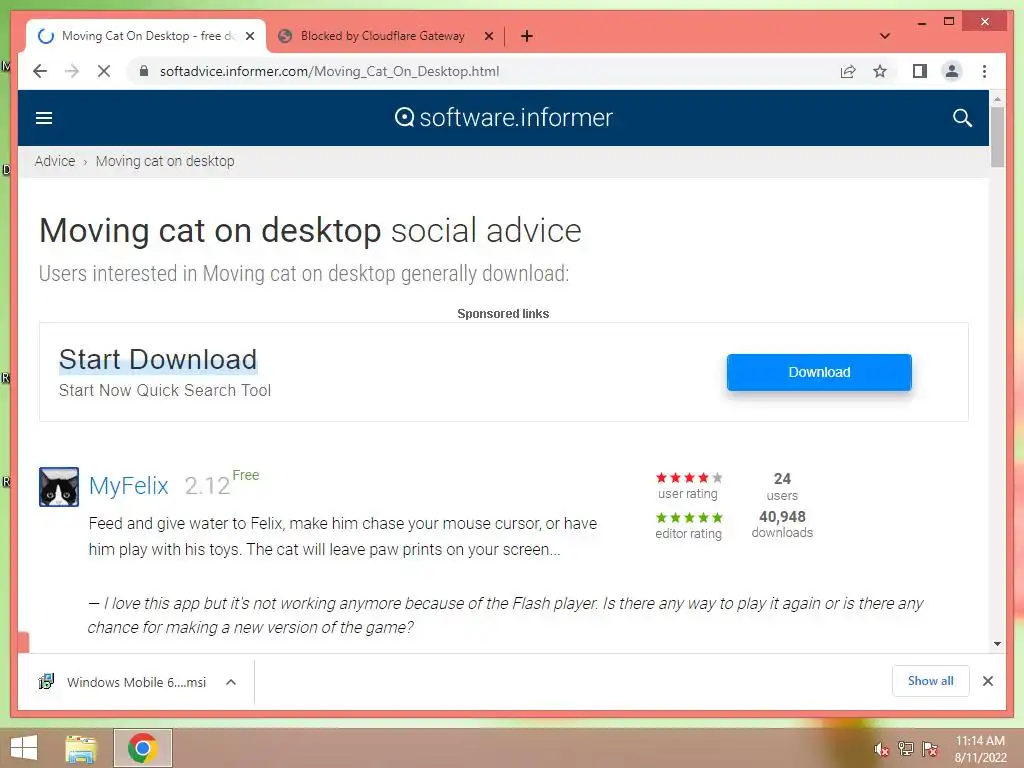The height and width of the screenshot is (768, 1024).
Task: Go back to the previous page
Action: pyautogui.click(x=40, y=71)
